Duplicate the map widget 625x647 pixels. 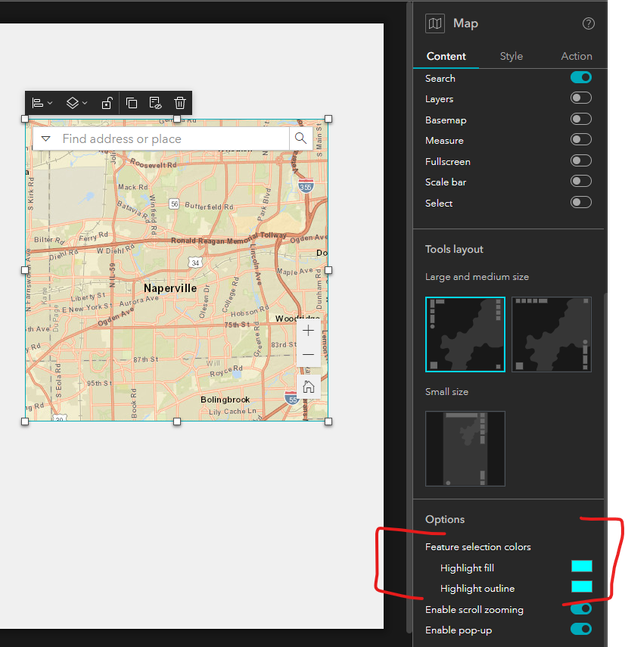132,103
